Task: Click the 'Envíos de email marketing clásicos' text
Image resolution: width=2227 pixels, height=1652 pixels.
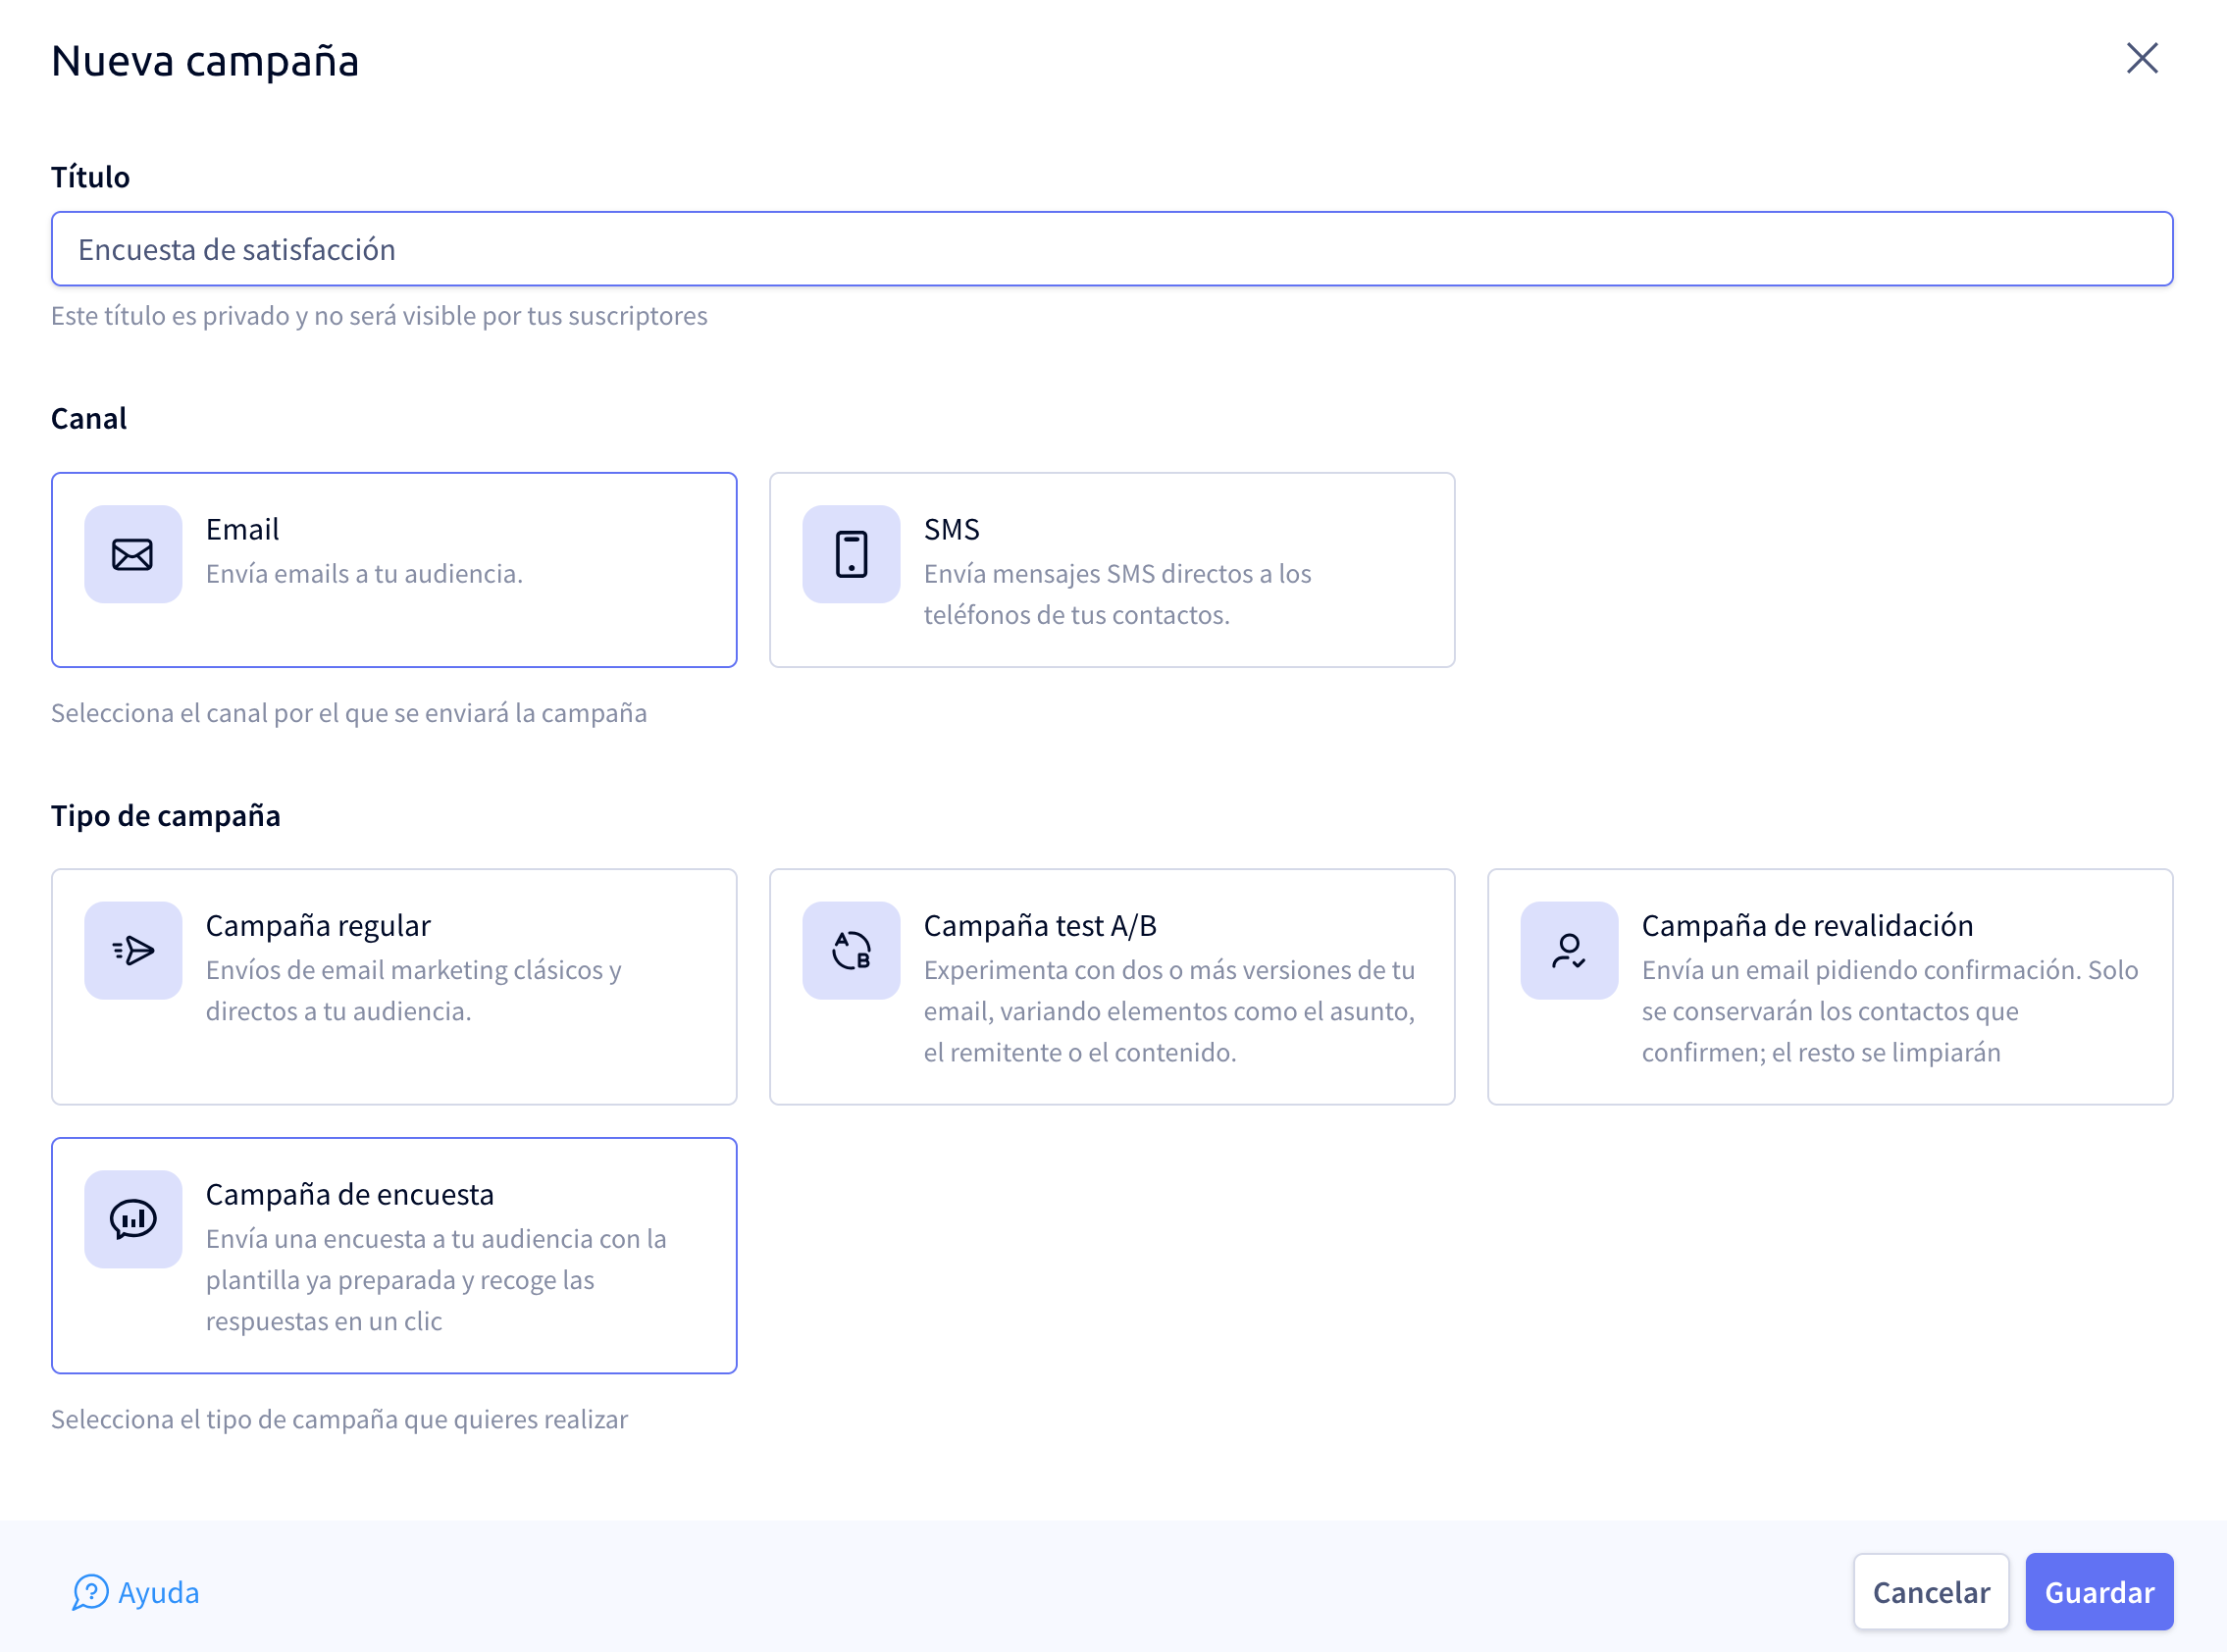Action: [x=413, y=990]
